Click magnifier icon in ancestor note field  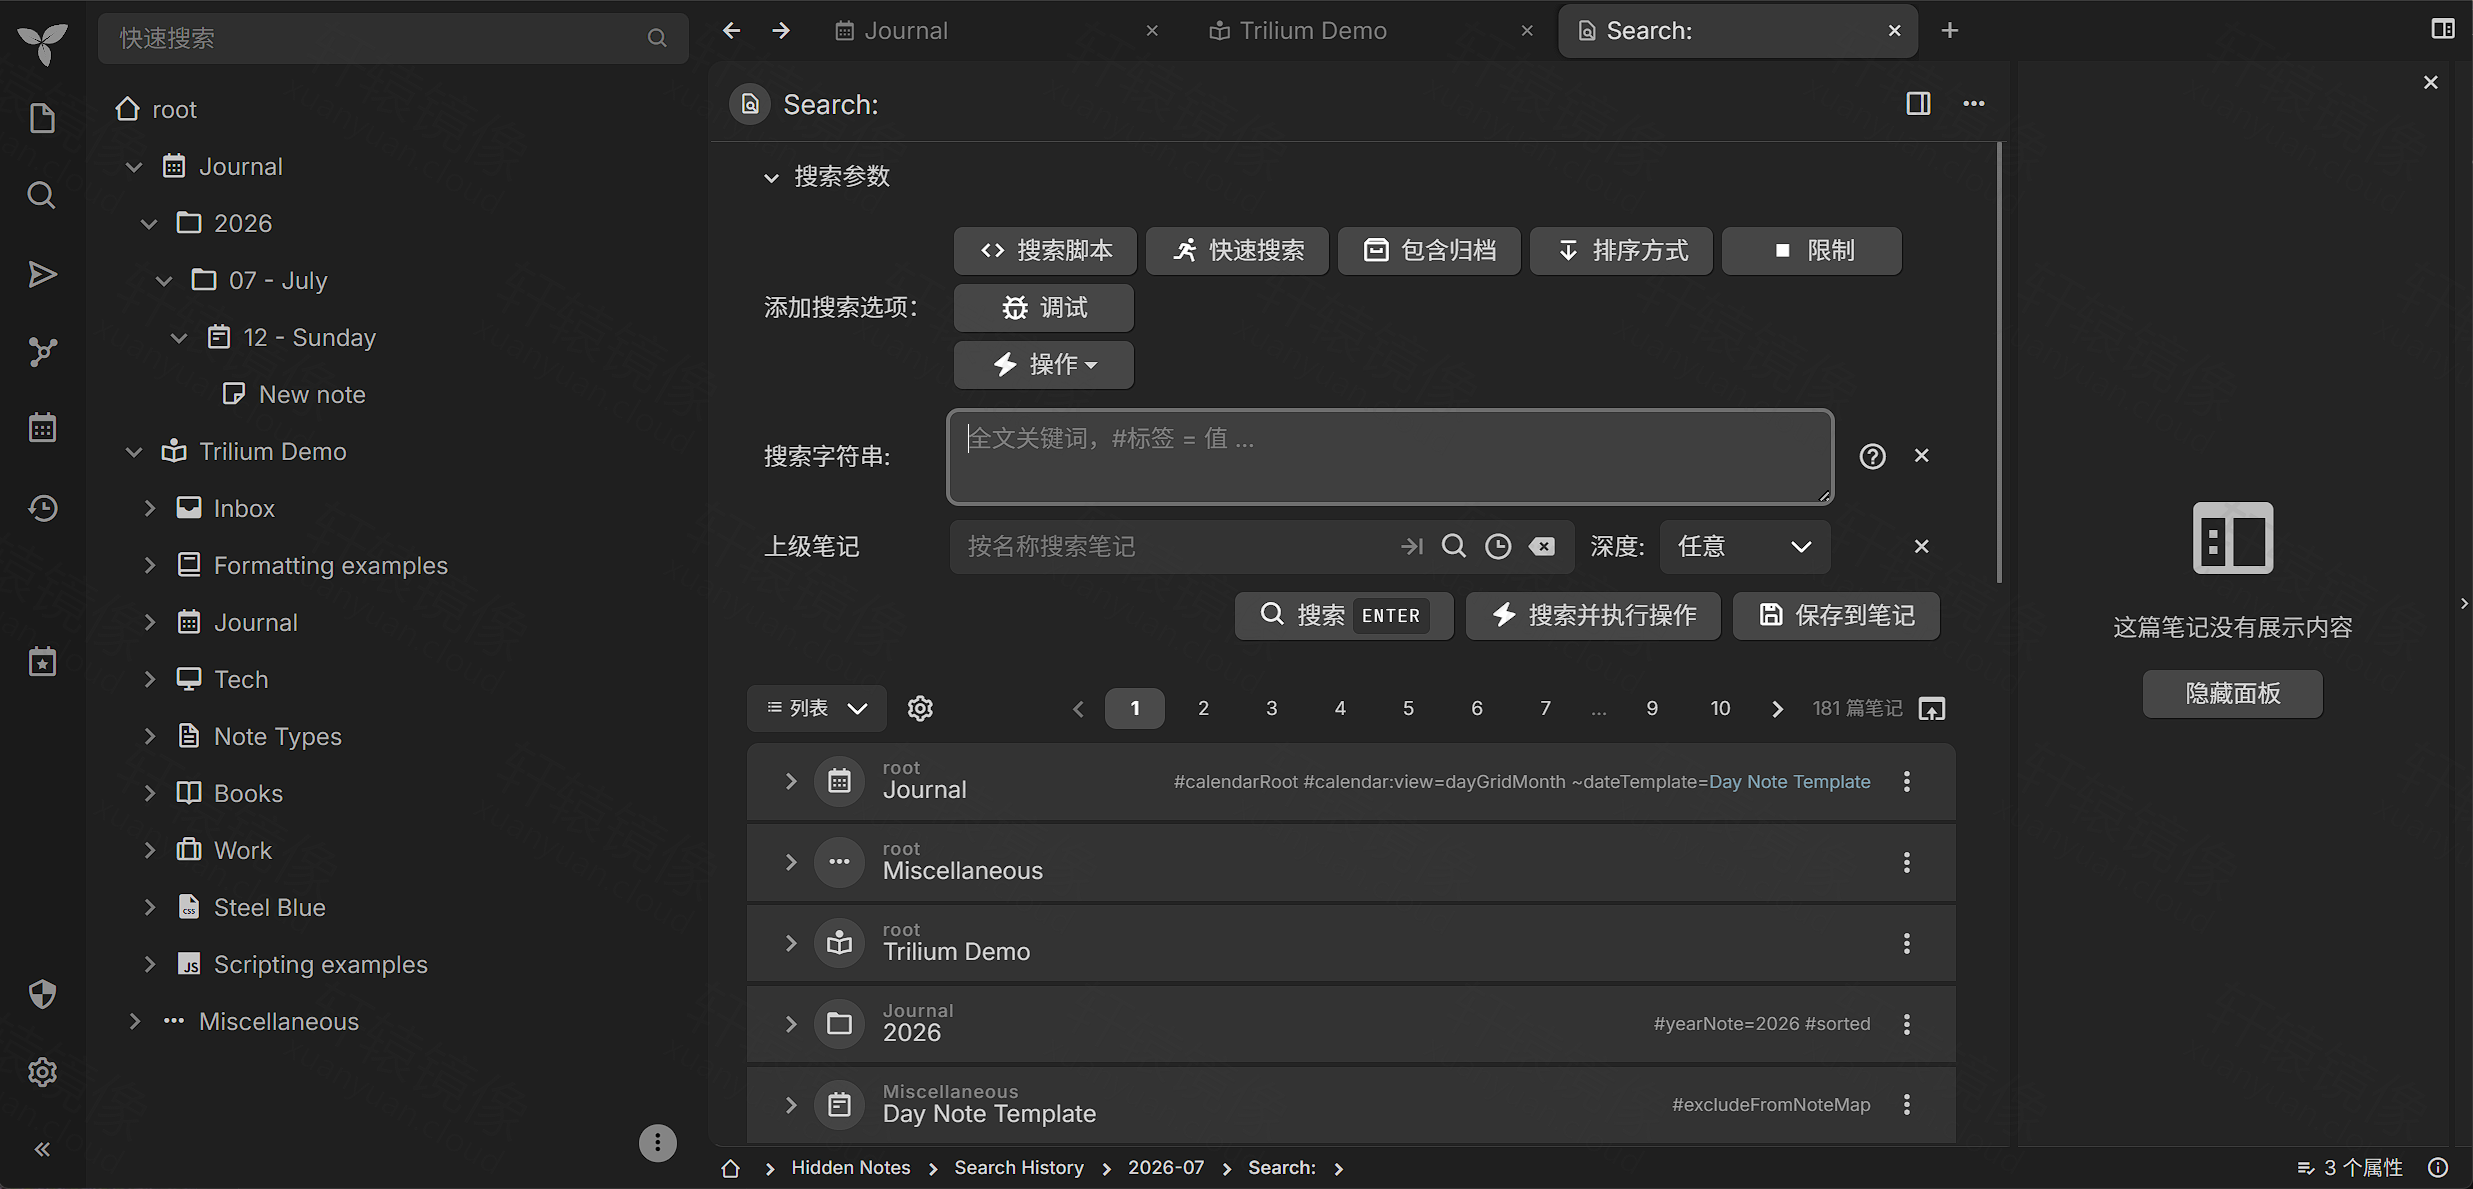tap(1453, 546)
